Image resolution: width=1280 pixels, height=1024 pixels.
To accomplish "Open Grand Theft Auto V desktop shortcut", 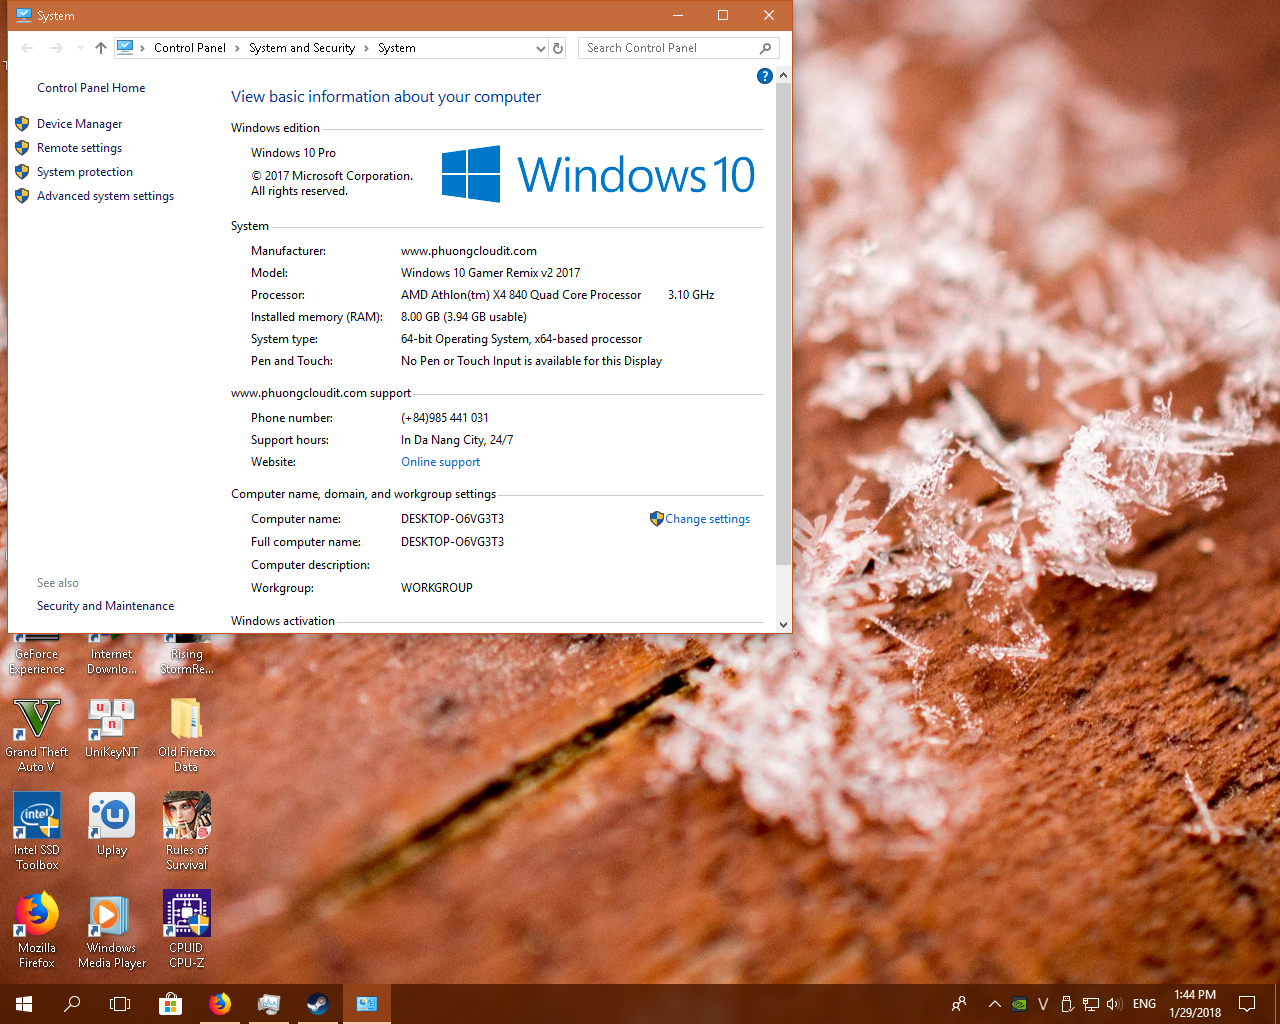I will click(37, 735).
